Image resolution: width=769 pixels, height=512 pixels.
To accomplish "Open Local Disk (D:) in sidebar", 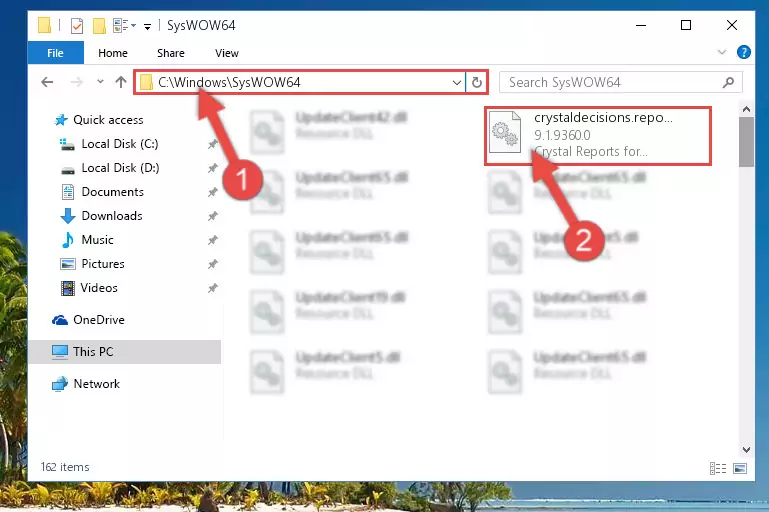I will coord(120,168).
